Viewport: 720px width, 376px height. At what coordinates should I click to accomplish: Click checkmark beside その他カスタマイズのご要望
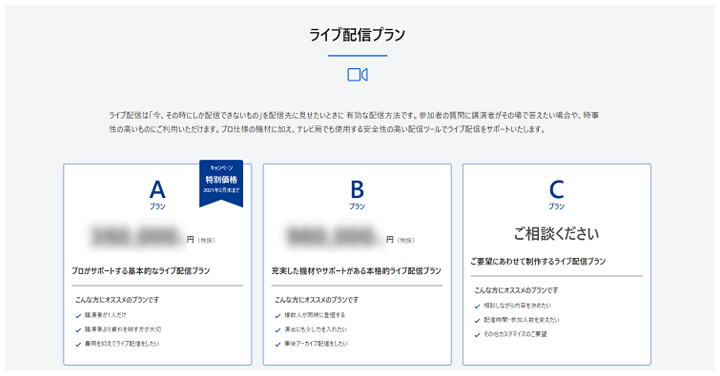pyautogui.click(x=477, y=335)
